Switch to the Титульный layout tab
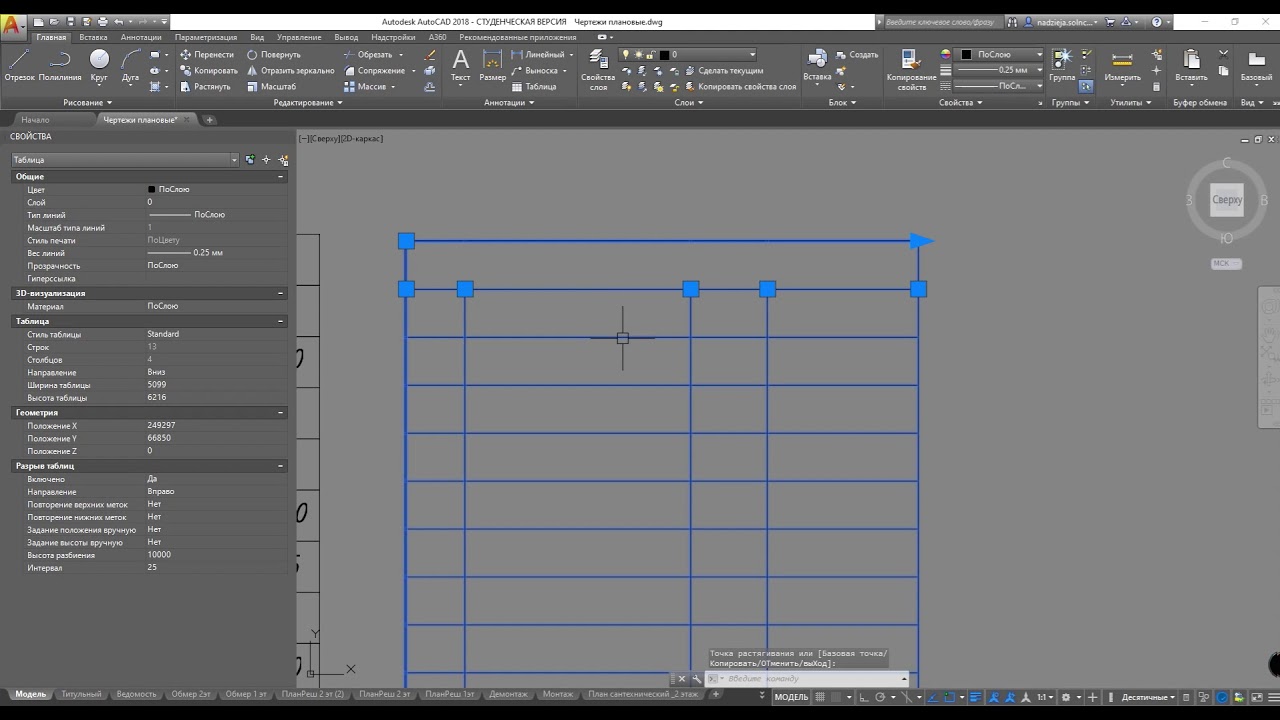 (x=81, y=694)
